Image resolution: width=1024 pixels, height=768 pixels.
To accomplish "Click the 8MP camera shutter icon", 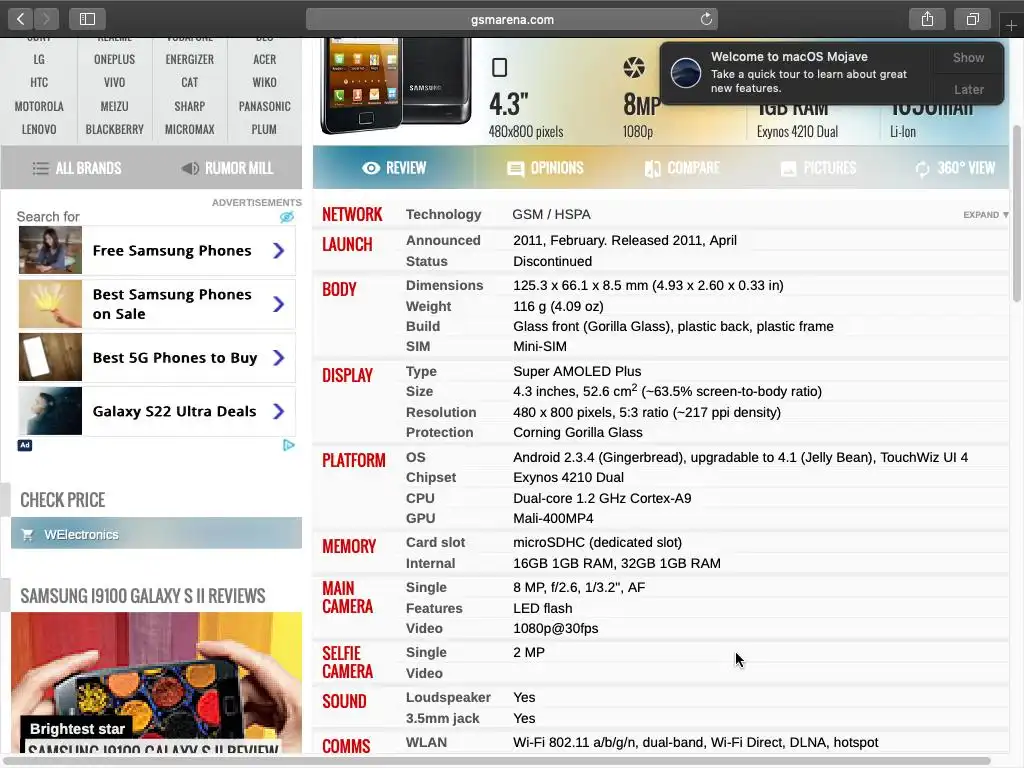I will click(634, 67).
